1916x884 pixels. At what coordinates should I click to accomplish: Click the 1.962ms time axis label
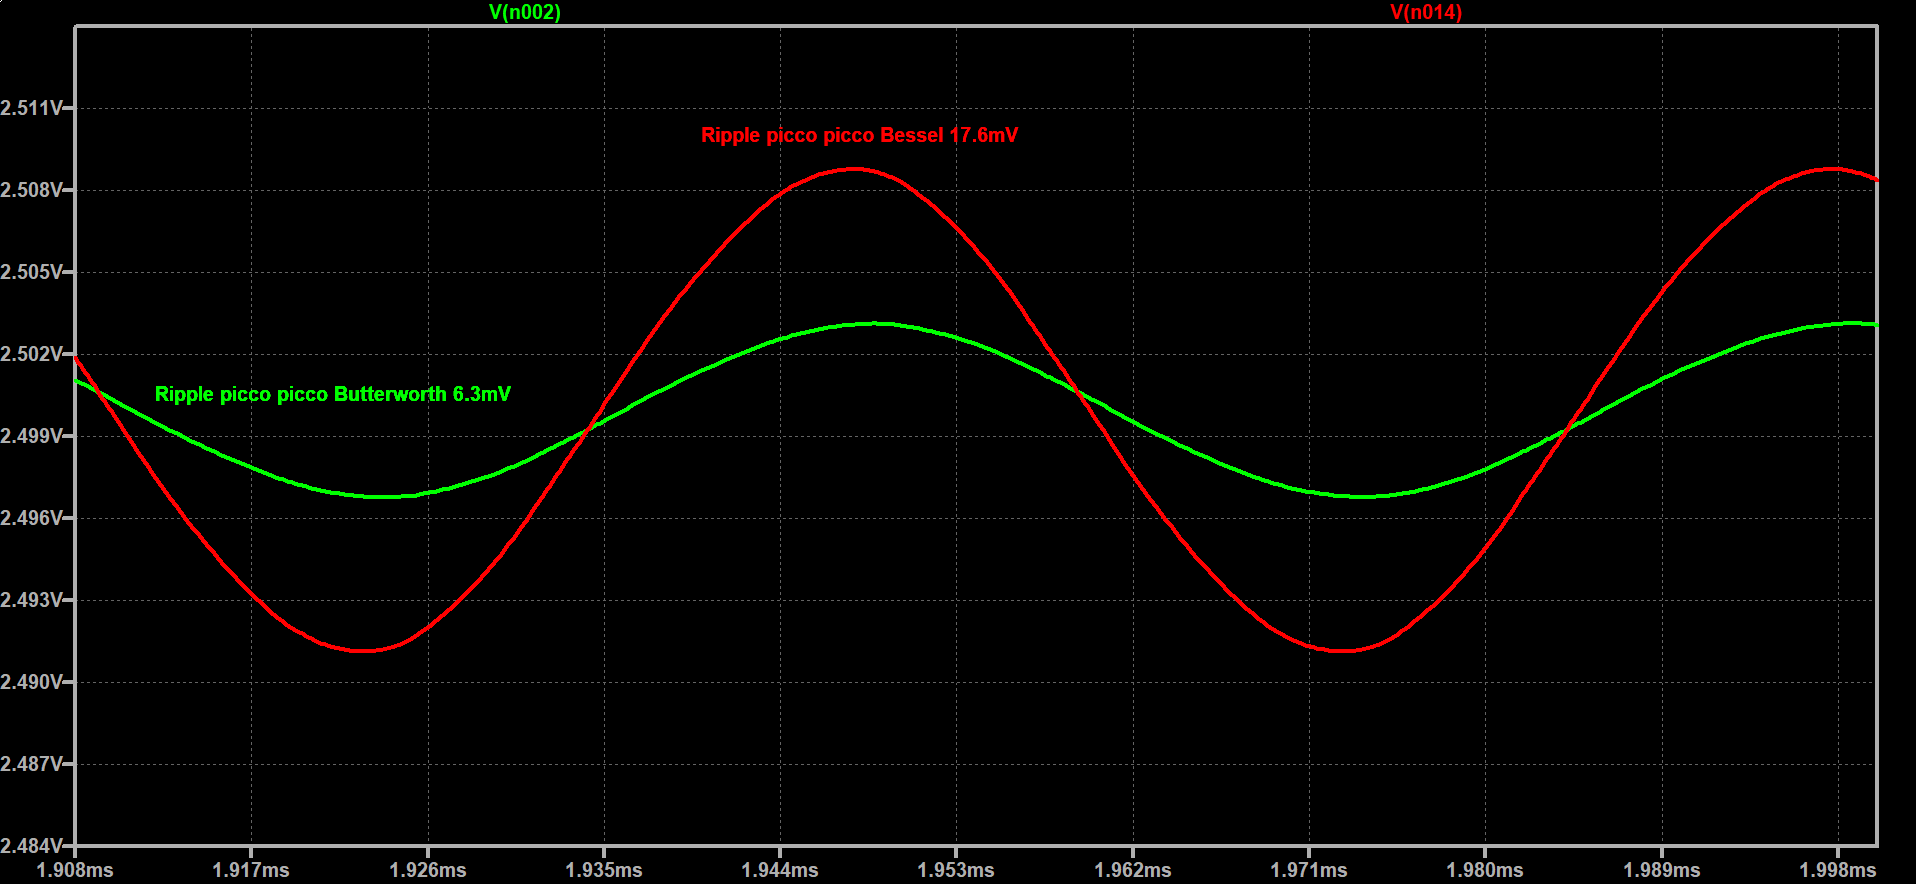(x=1133, y=870)
